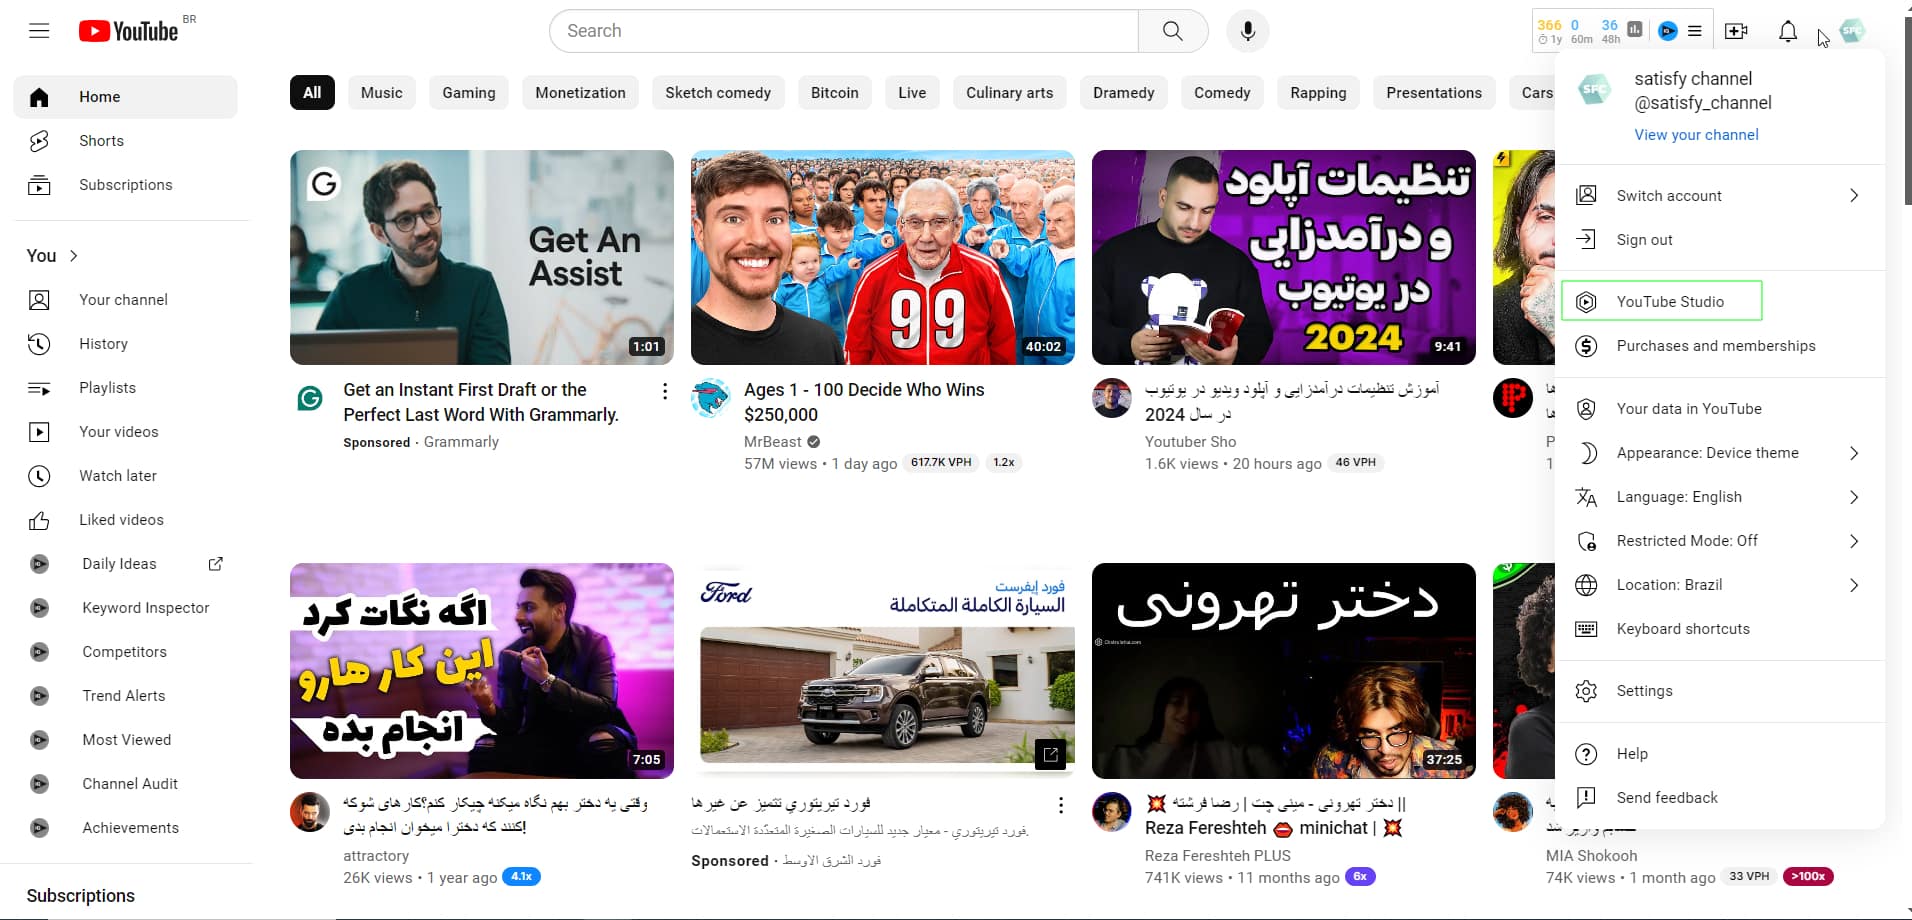1912x920 pixels.
Task: Go to Shorts in sidebar
Action: 101,141
